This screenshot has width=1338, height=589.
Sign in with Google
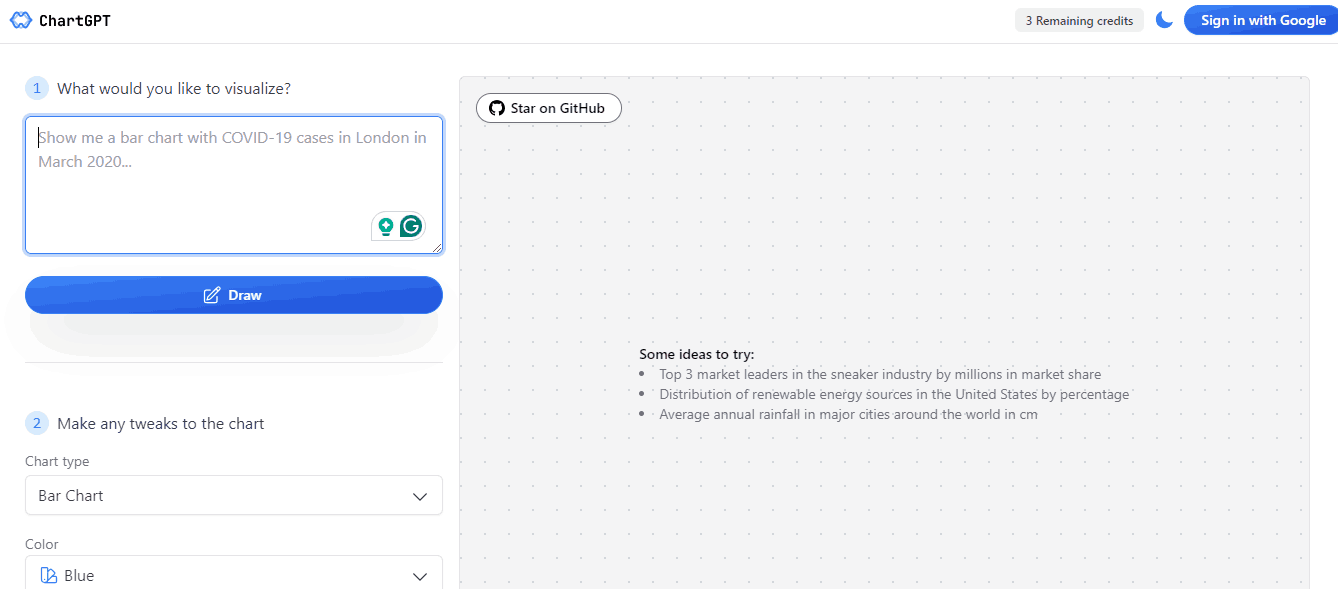1261,19
